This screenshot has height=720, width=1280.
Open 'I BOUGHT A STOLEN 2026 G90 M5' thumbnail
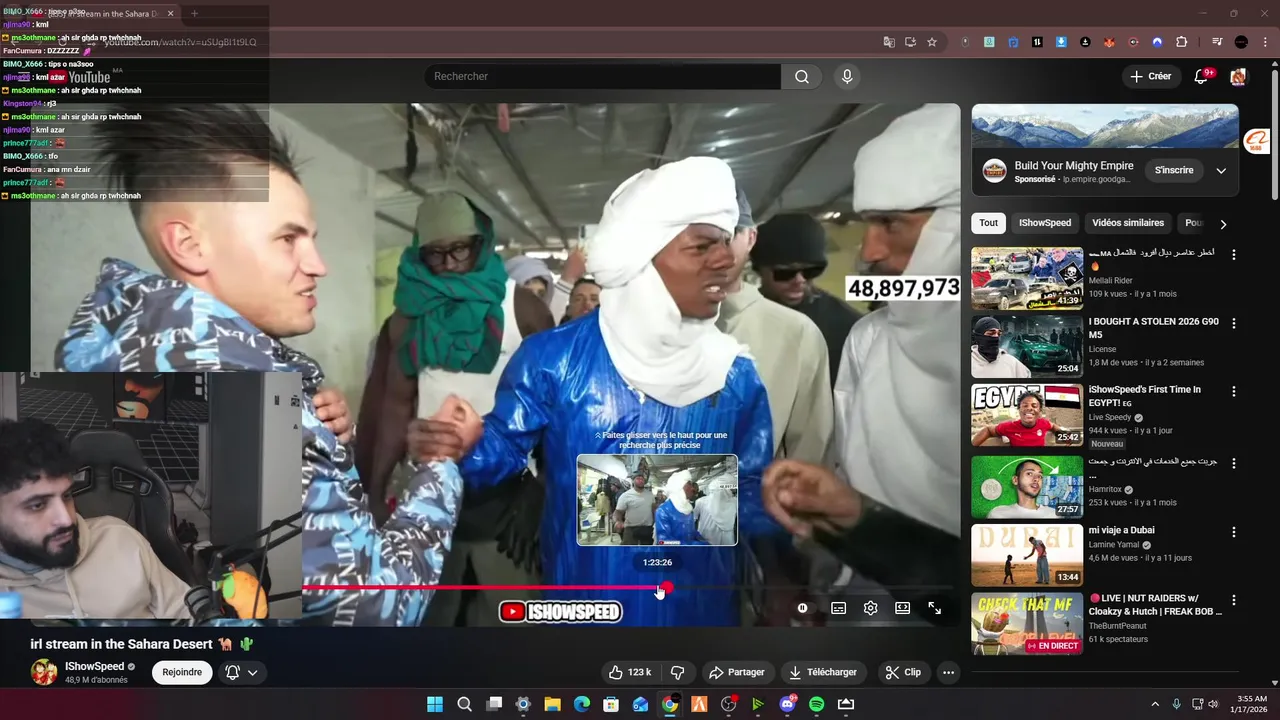tap(1027, 347)
